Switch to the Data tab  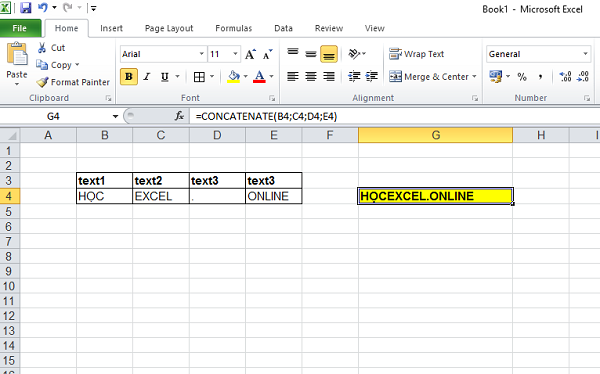283,28
